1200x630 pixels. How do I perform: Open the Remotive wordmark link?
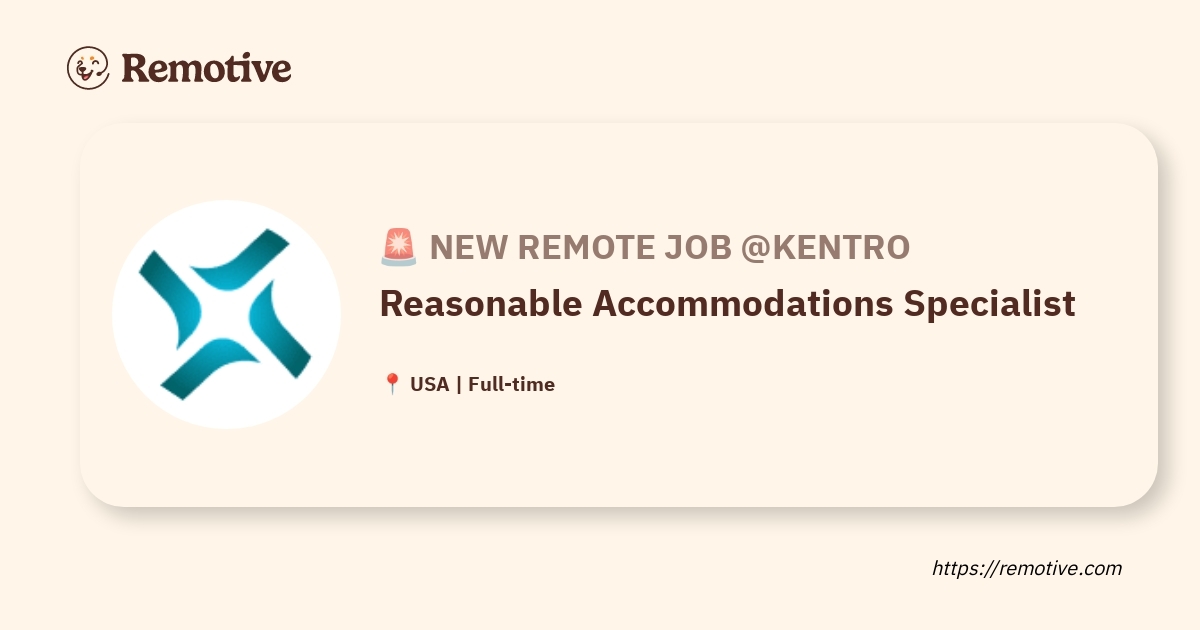pos(206,68)
